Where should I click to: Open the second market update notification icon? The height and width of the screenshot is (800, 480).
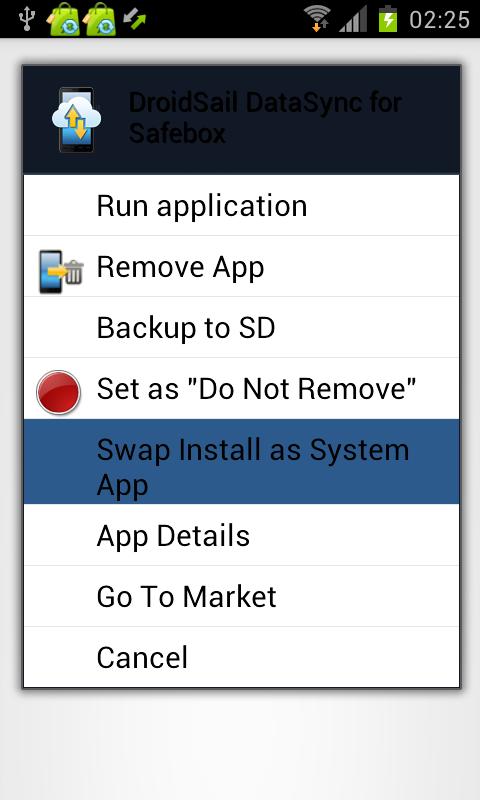(99, 19)
